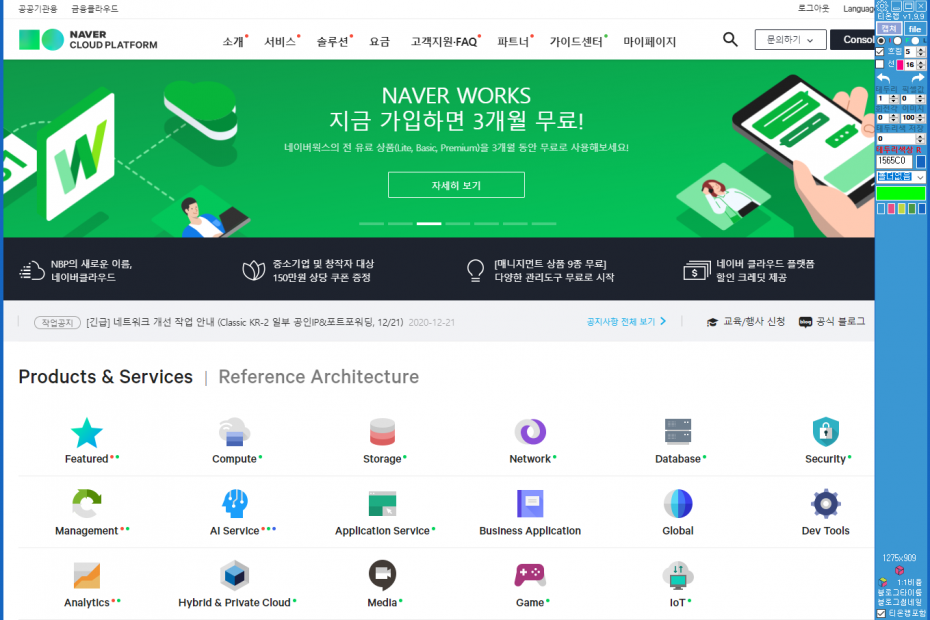This screenshot has height=620, width=930.
Task: Step the 이미지 spinner showing 100
Action: pos(921,118)
